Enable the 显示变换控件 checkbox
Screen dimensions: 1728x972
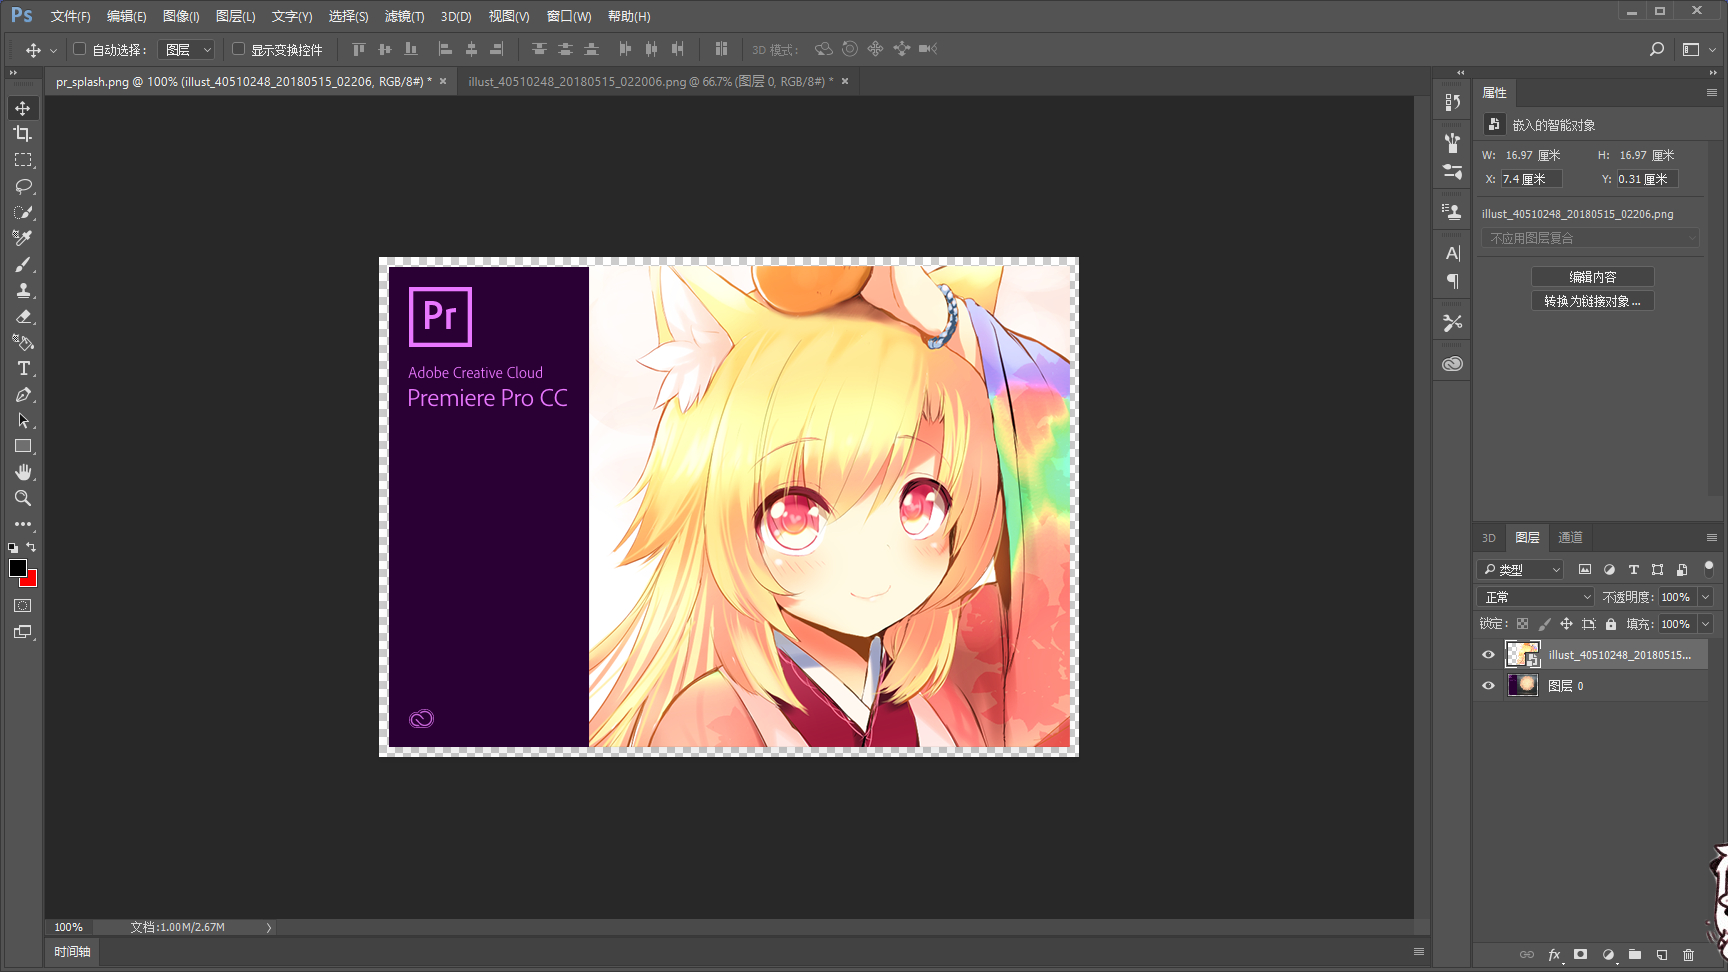[x=239, y=49]
